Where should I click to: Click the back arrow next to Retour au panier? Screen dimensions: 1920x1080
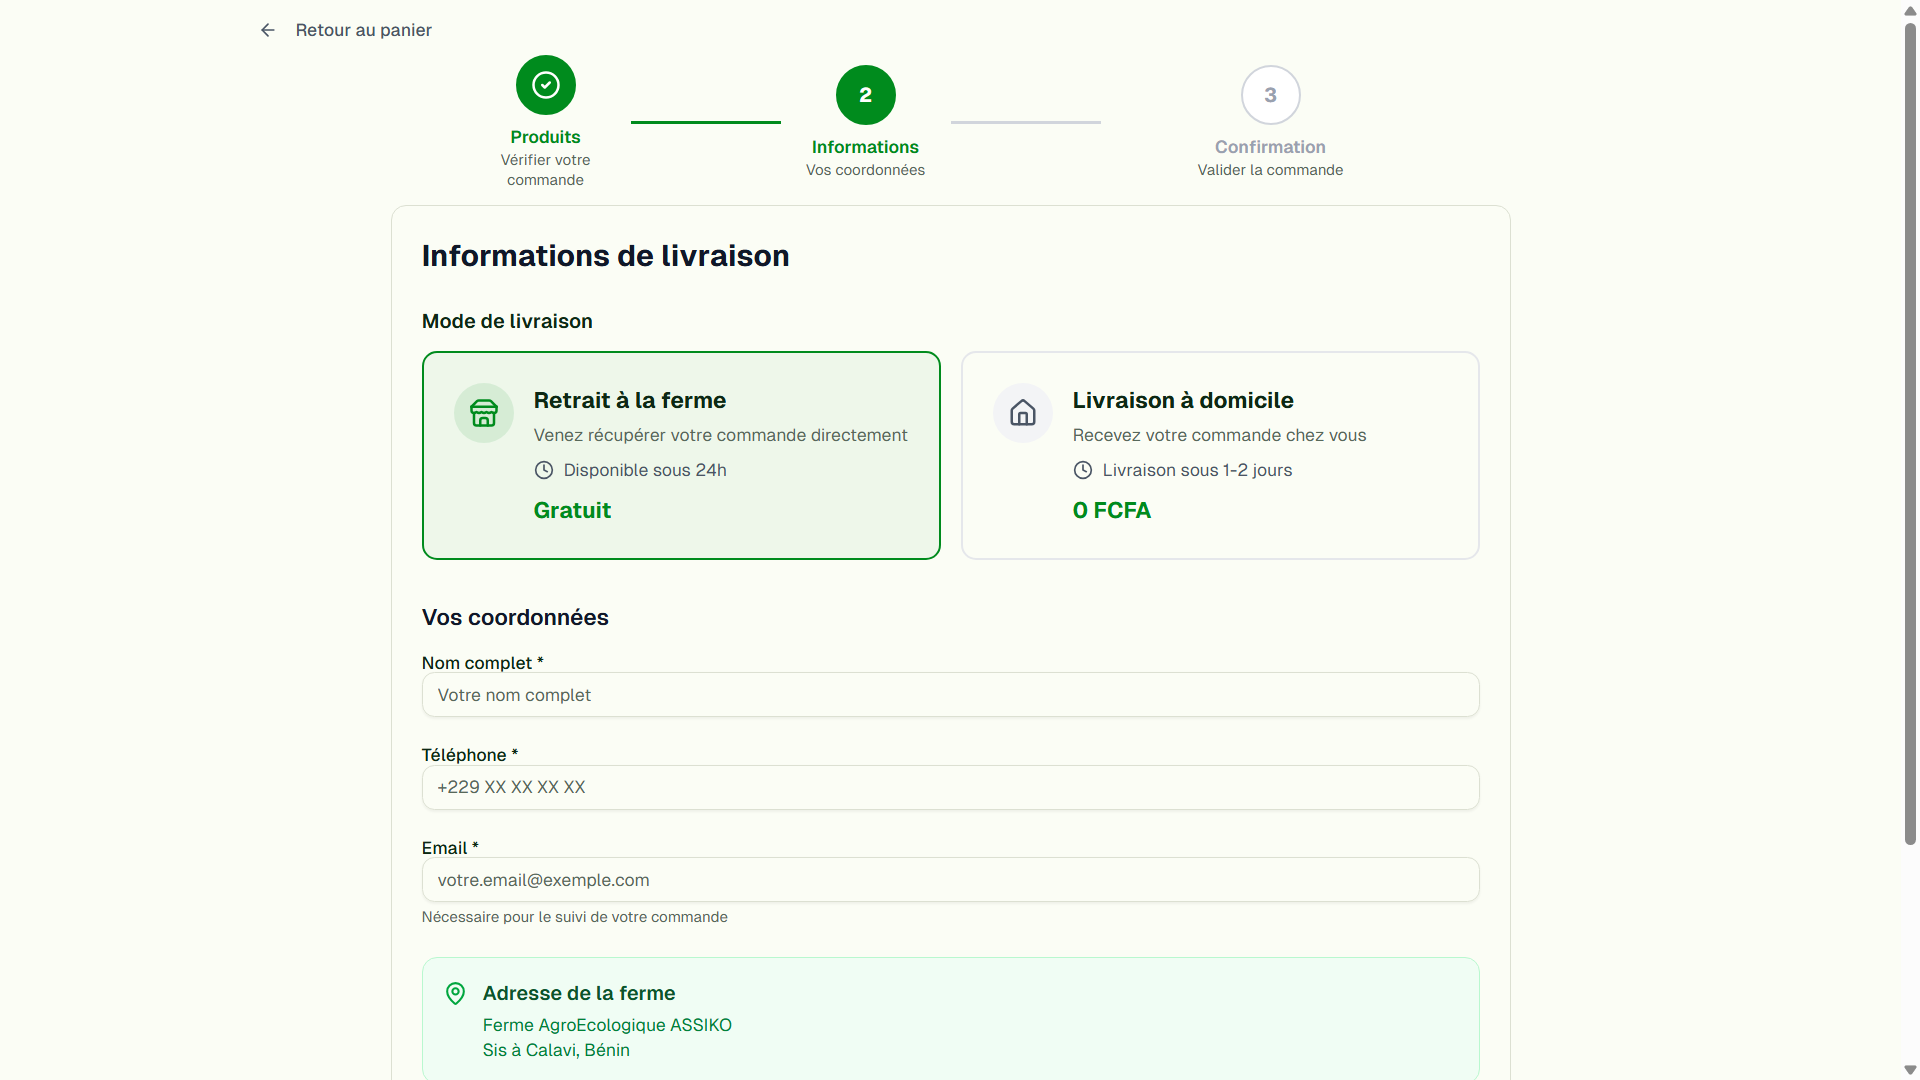tap(267, 30)
